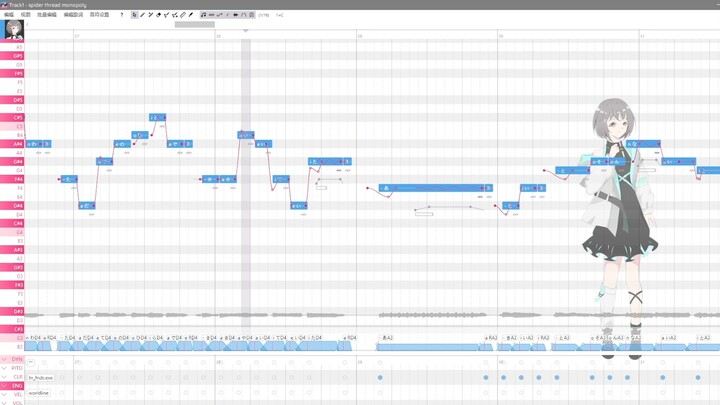Screen dimensions: 720x405
Task: Click the horizontal scrollbar thumb above ruler
Action: (195, 24)
